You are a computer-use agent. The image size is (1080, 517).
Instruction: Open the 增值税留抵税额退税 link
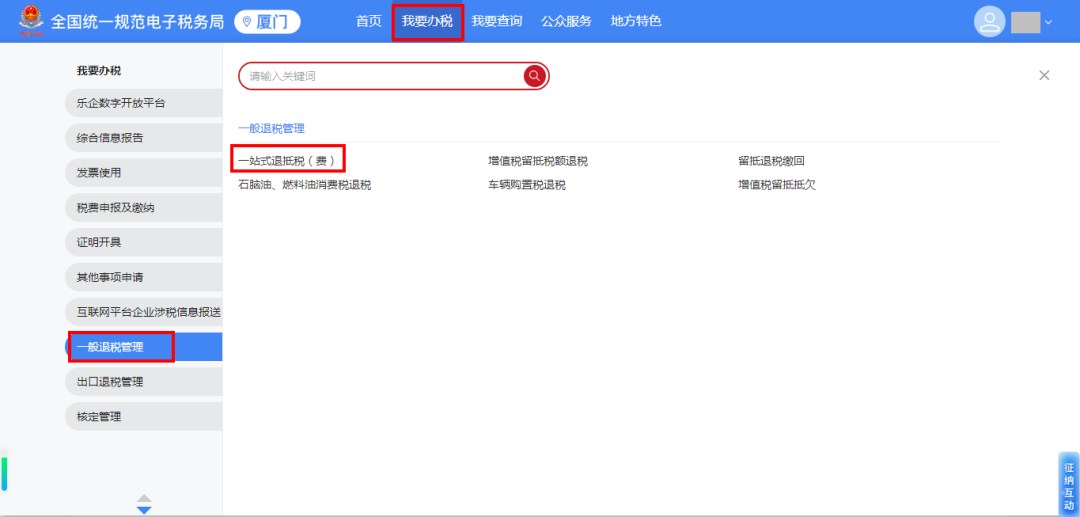[538, 161]
